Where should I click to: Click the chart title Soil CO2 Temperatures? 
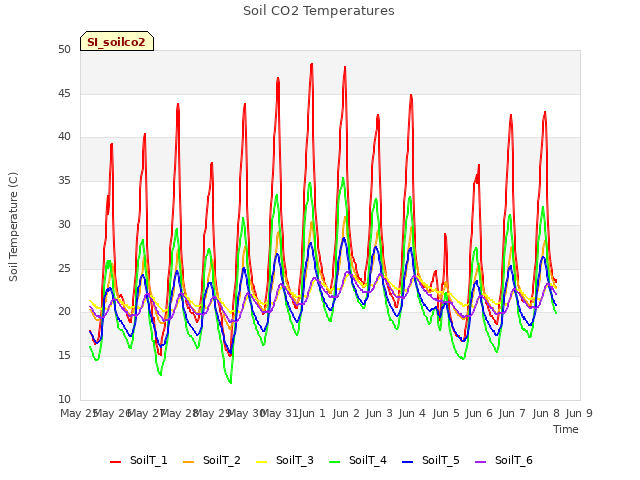[319, 11]
